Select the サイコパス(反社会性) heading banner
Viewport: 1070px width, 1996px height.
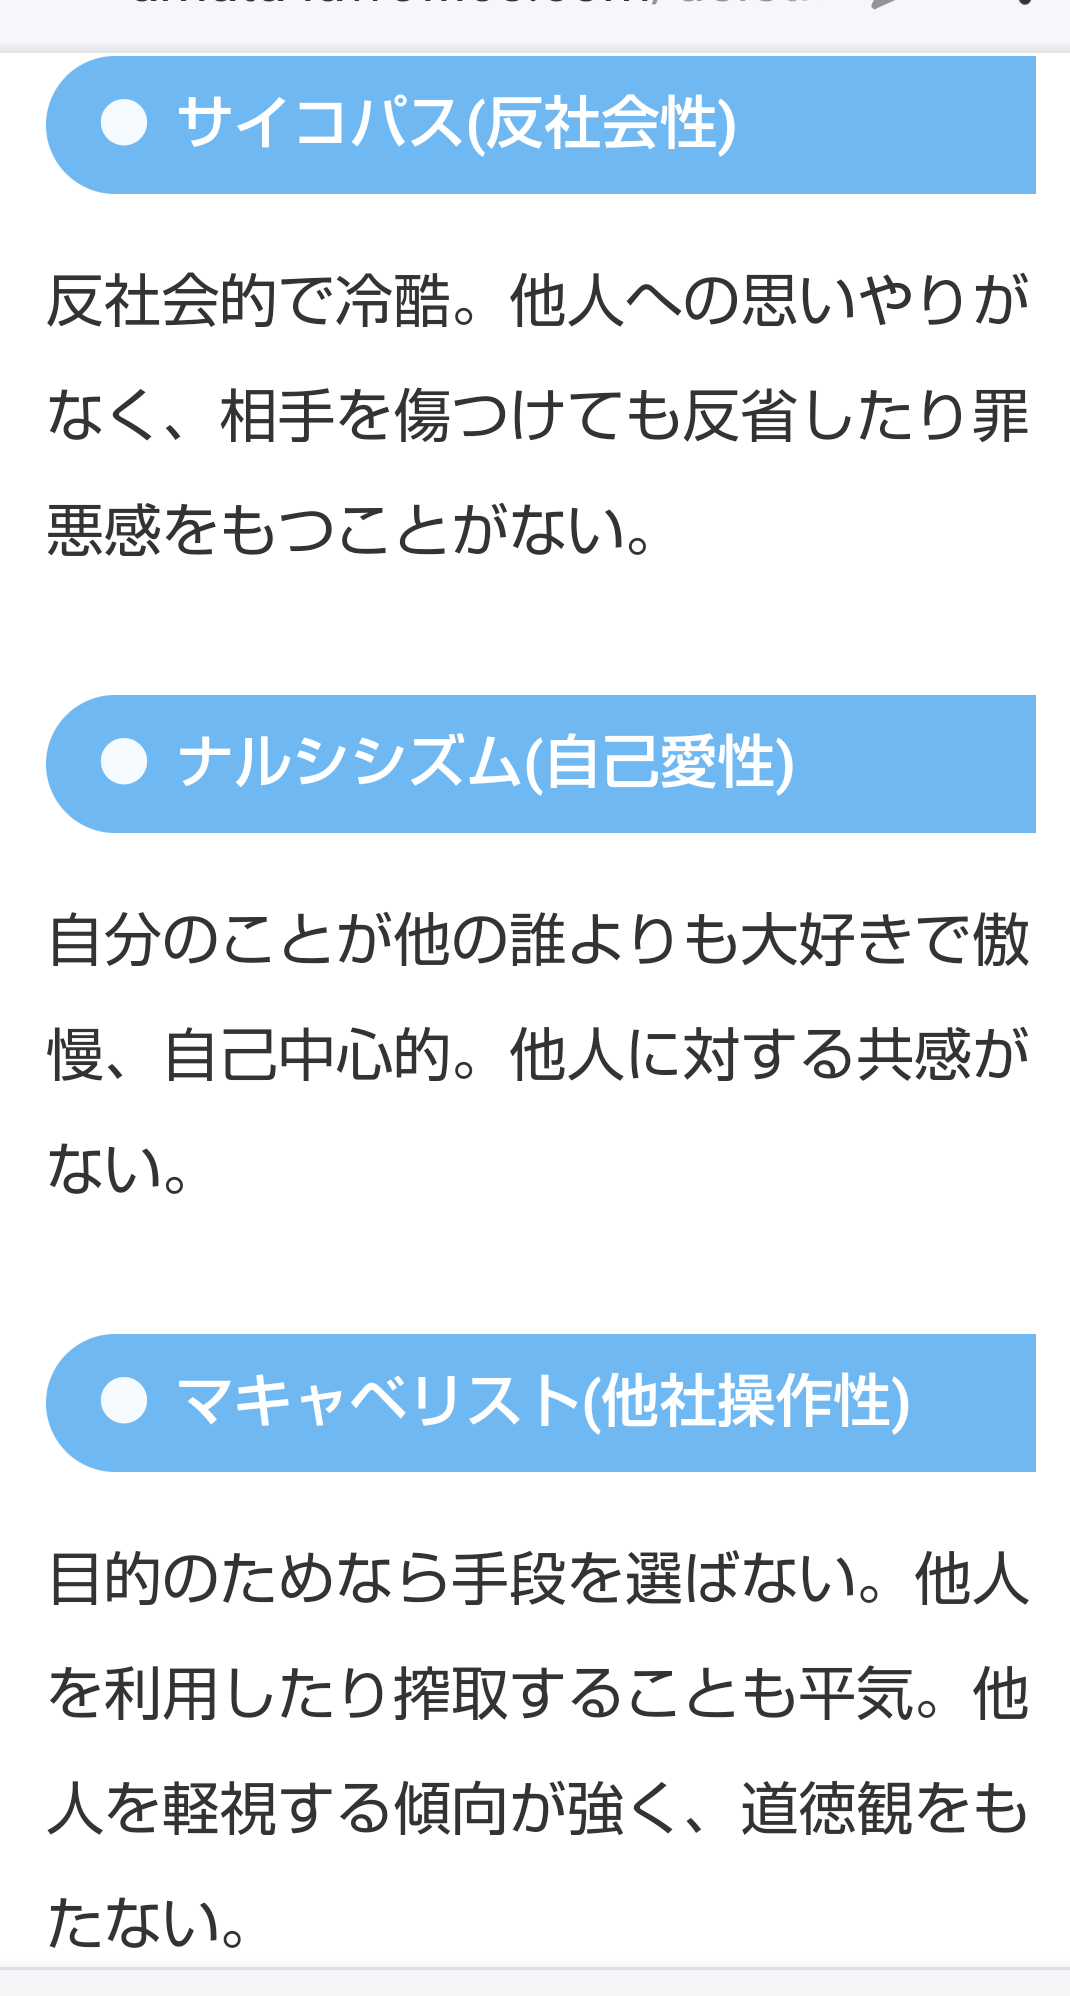pos(541,125)
